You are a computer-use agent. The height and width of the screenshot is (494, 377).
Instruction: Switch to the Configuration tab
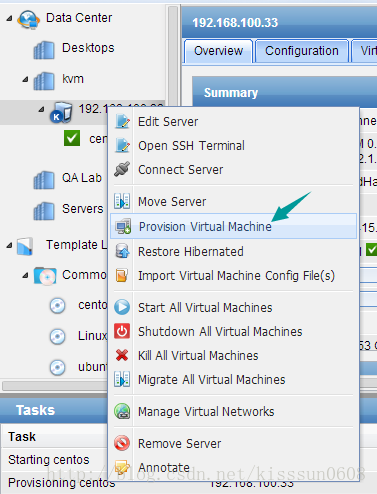coord(302,51)
